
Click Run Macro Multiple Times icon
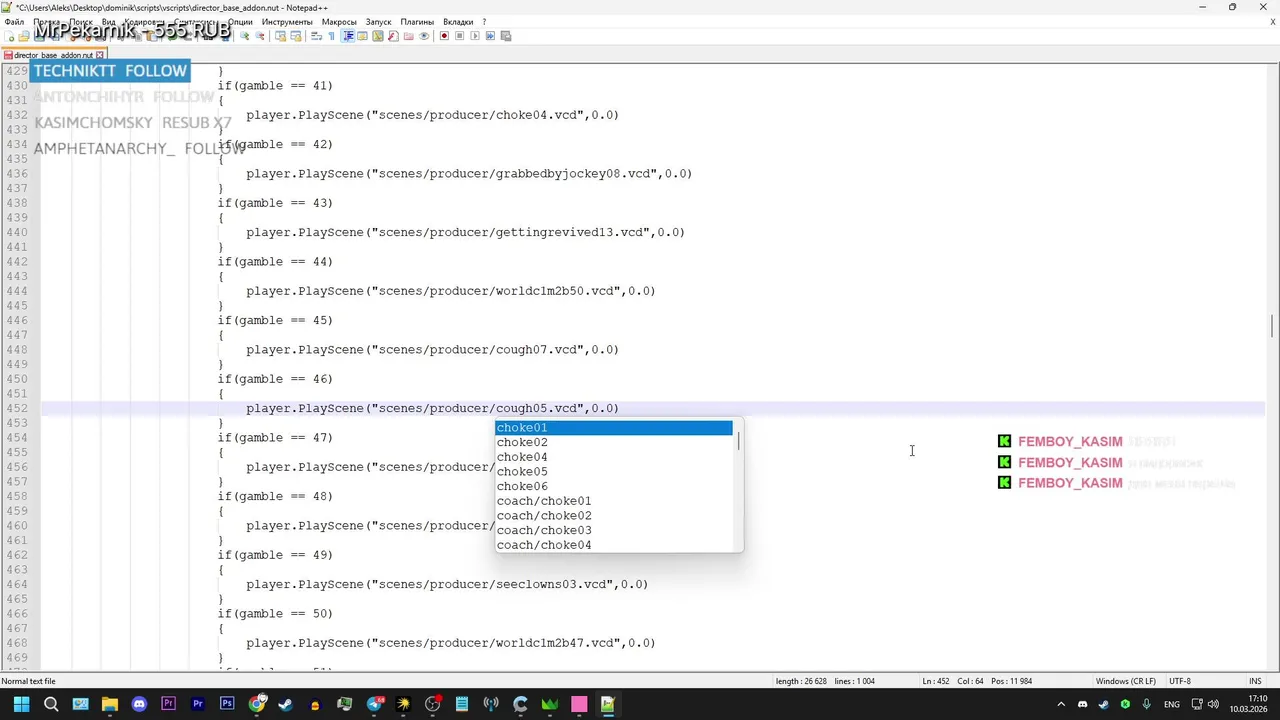(x=490, y=36)
